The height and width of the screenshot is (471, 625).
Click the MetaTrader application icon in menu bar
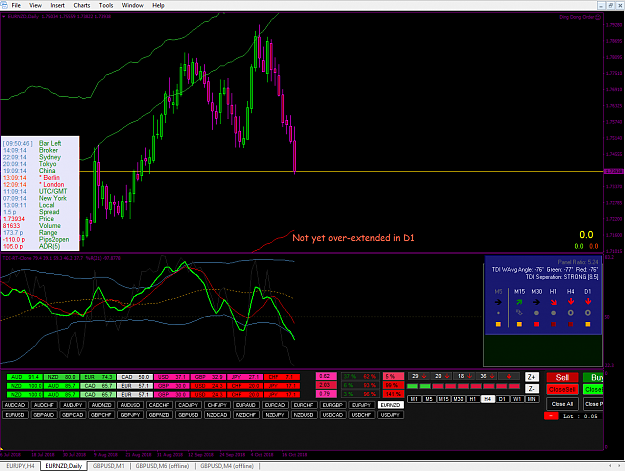coord(4,5)
